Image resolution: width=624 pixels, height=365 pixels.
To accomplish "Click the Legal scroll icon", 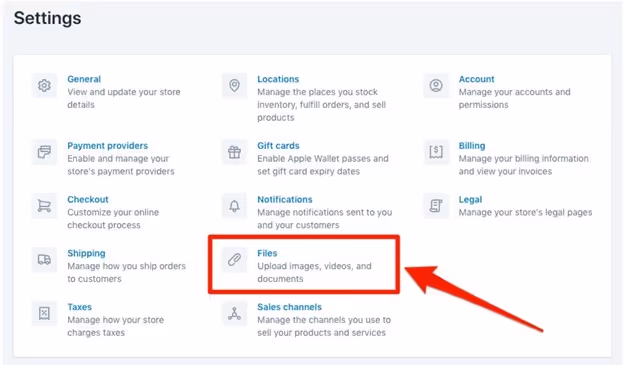I will [436, 206].
